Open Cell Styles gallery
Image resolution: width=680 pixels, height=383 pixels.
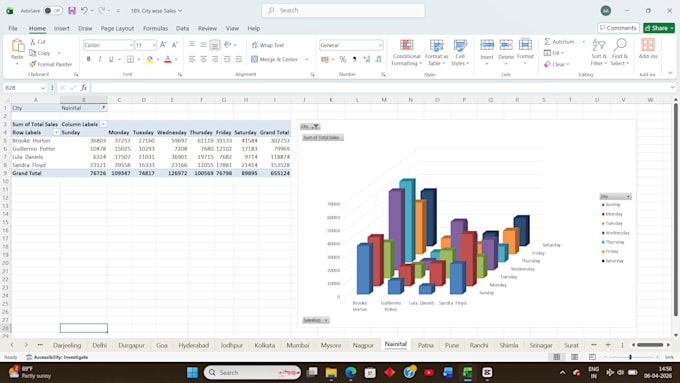coord(460,52)
